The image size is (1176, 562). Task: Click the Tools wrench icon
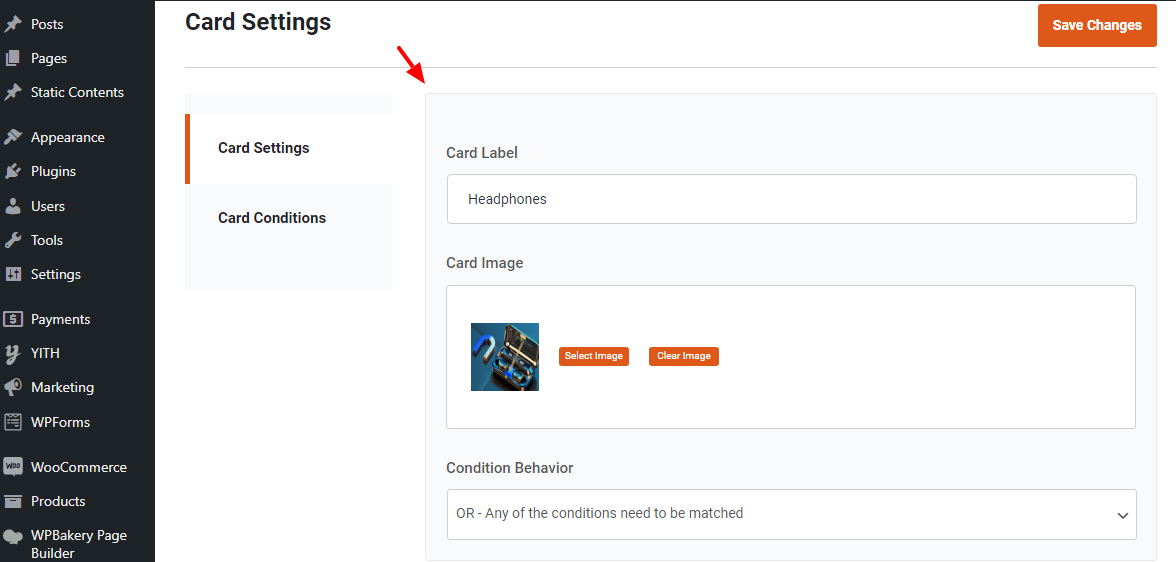13,240
